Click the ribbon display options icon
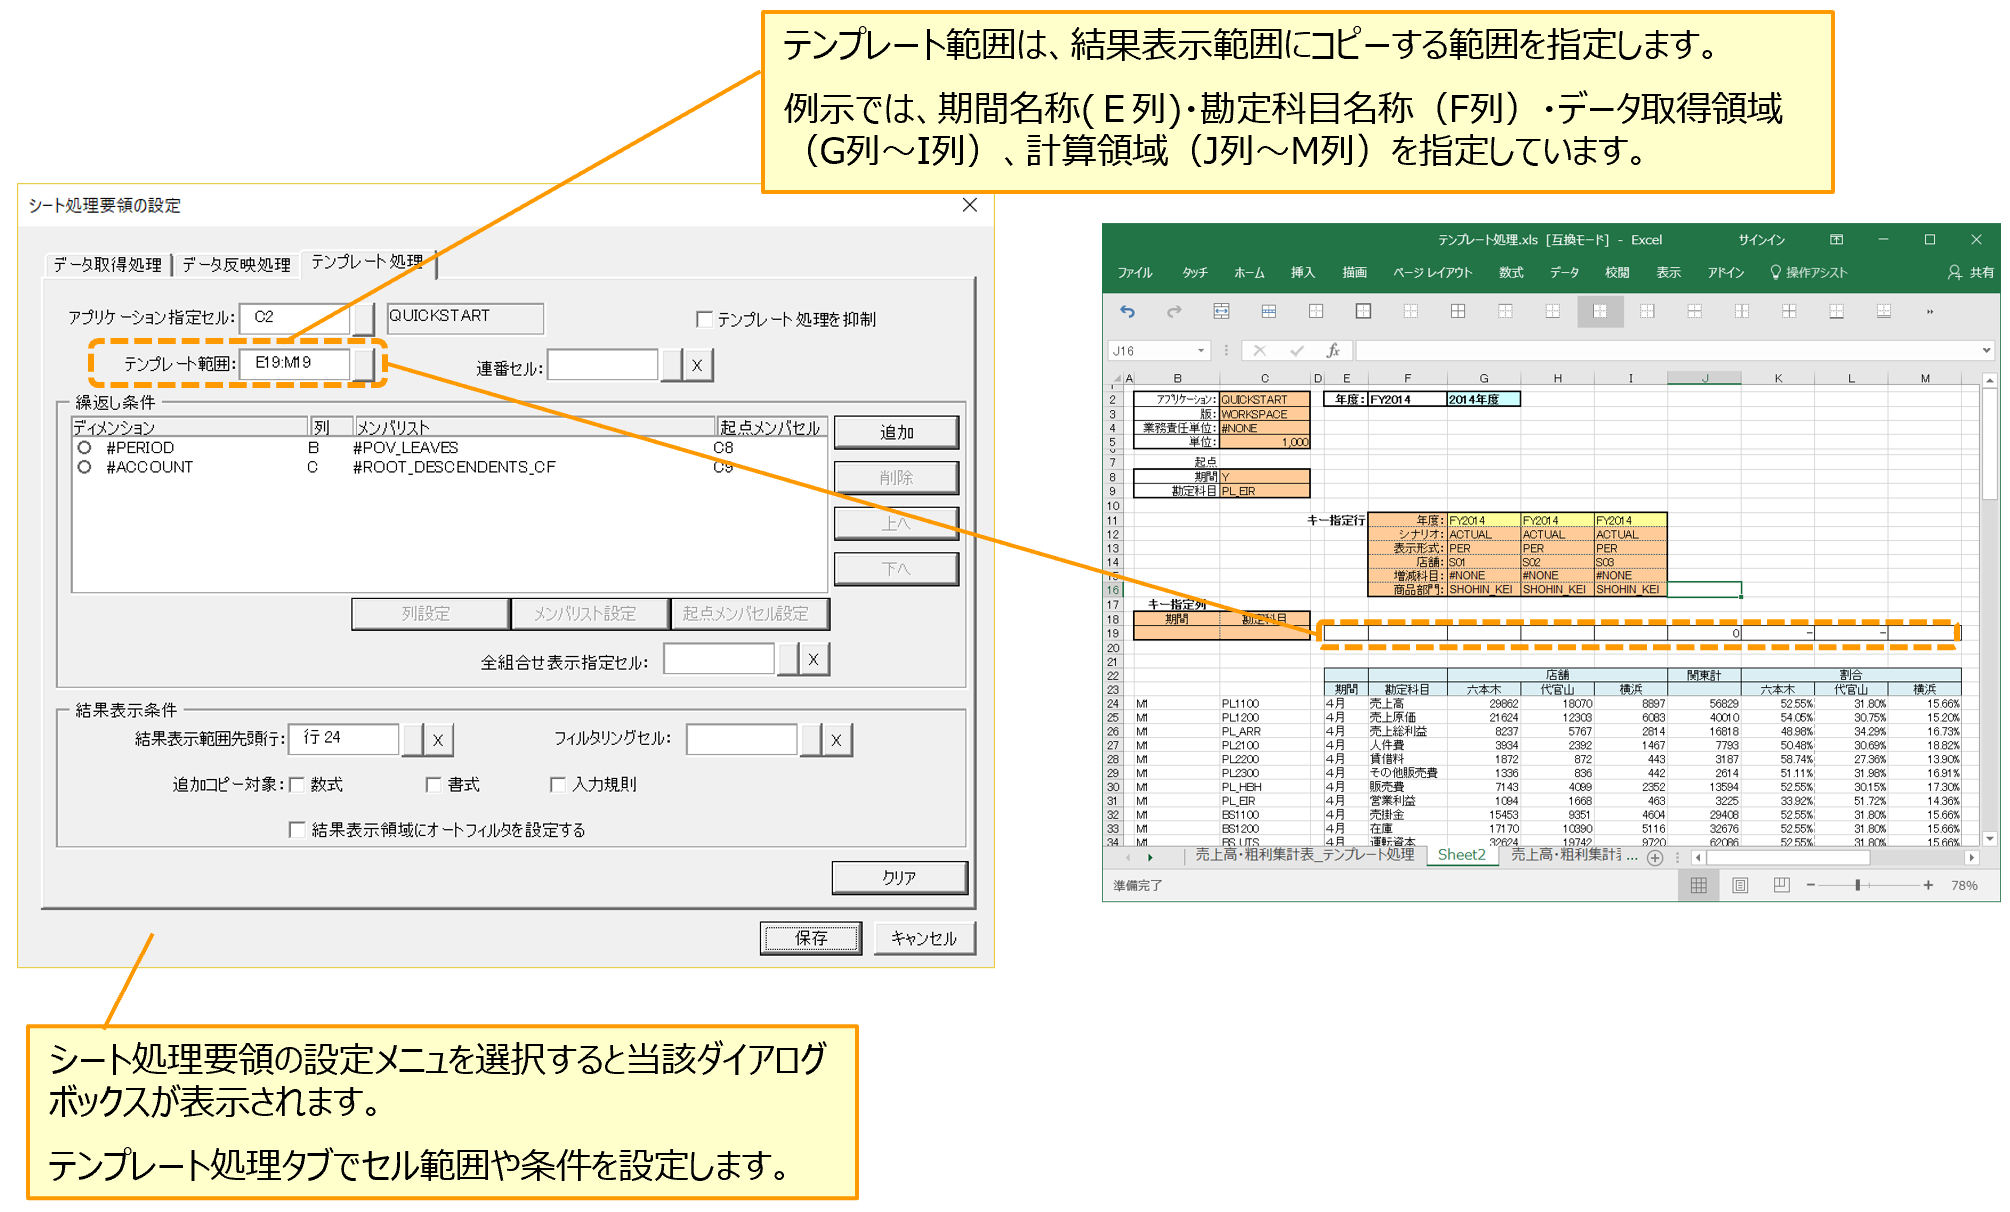The width and height of the screenshot is (2010, 1212). pyautogui.click(x=1836, y=240)
